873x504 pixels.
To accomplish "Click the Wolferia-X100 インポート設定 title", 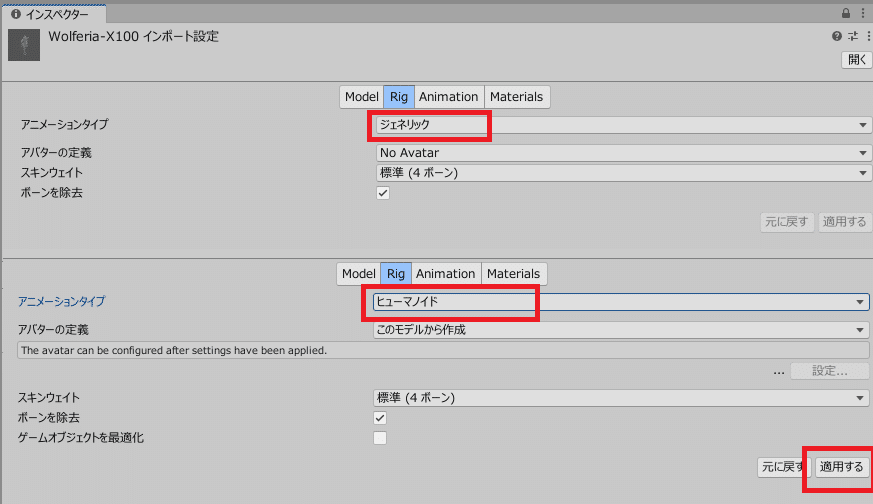I will tap(133, 37).
